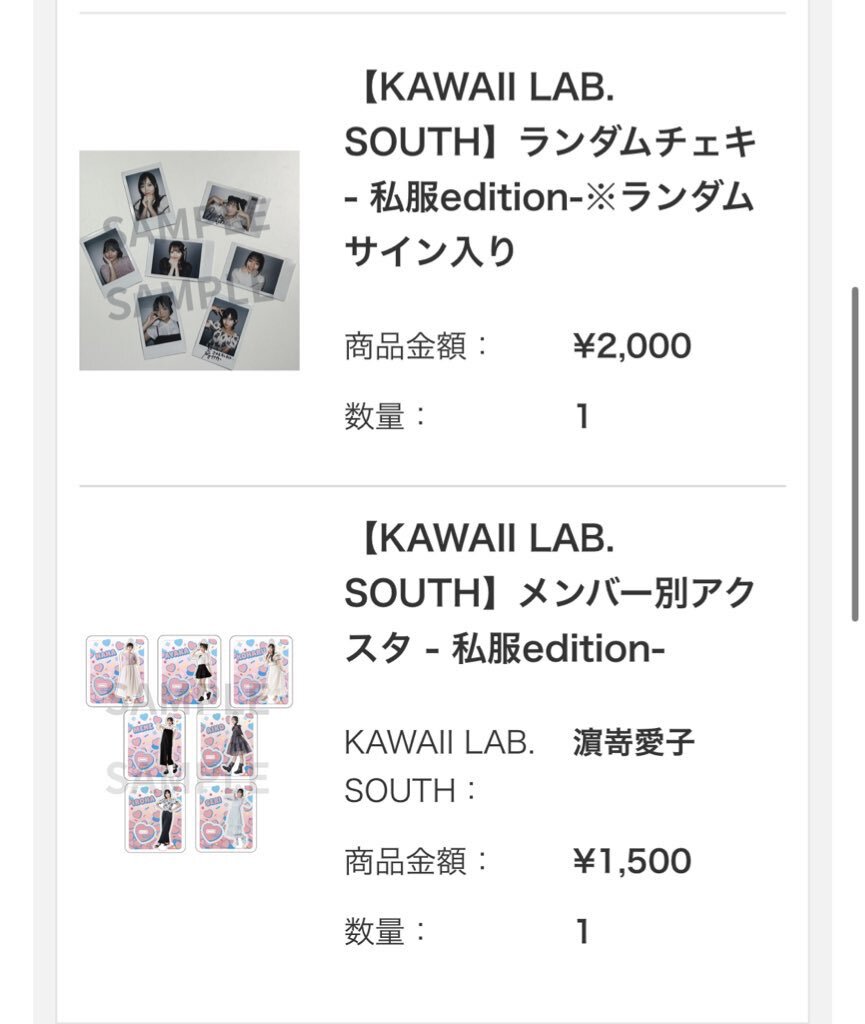Tap the quantity value for random cheki
The width and height of the screenshot is (865, 1024).
click(x=582, y=417)
